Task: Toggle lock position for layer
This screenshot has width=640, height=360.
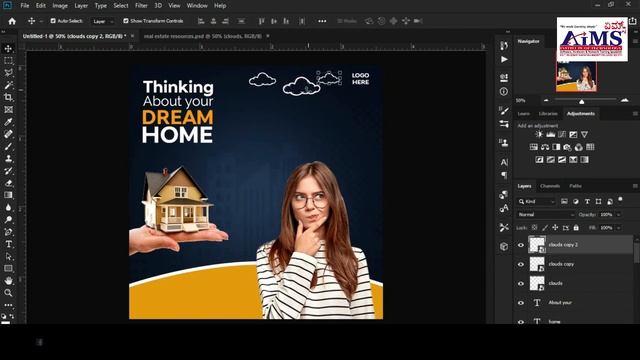Action: point(555,228)
